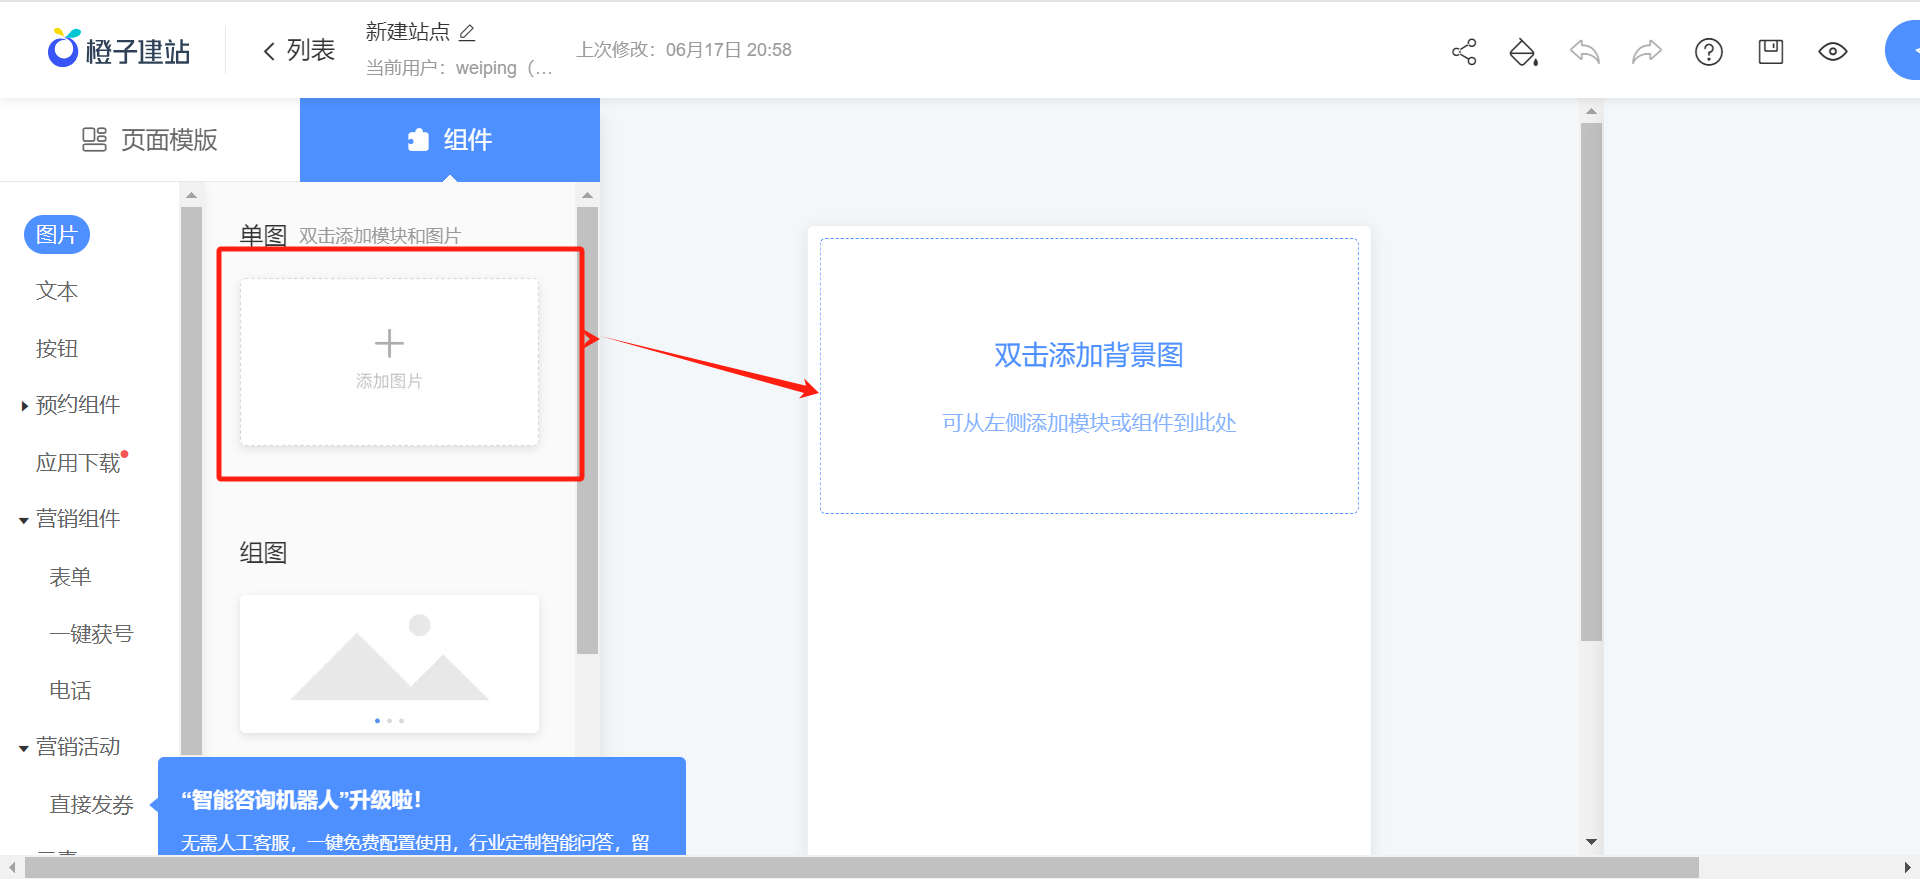Click the eye preview icon
This screenshot has height=879, width=1920.
click(1832, 52)
